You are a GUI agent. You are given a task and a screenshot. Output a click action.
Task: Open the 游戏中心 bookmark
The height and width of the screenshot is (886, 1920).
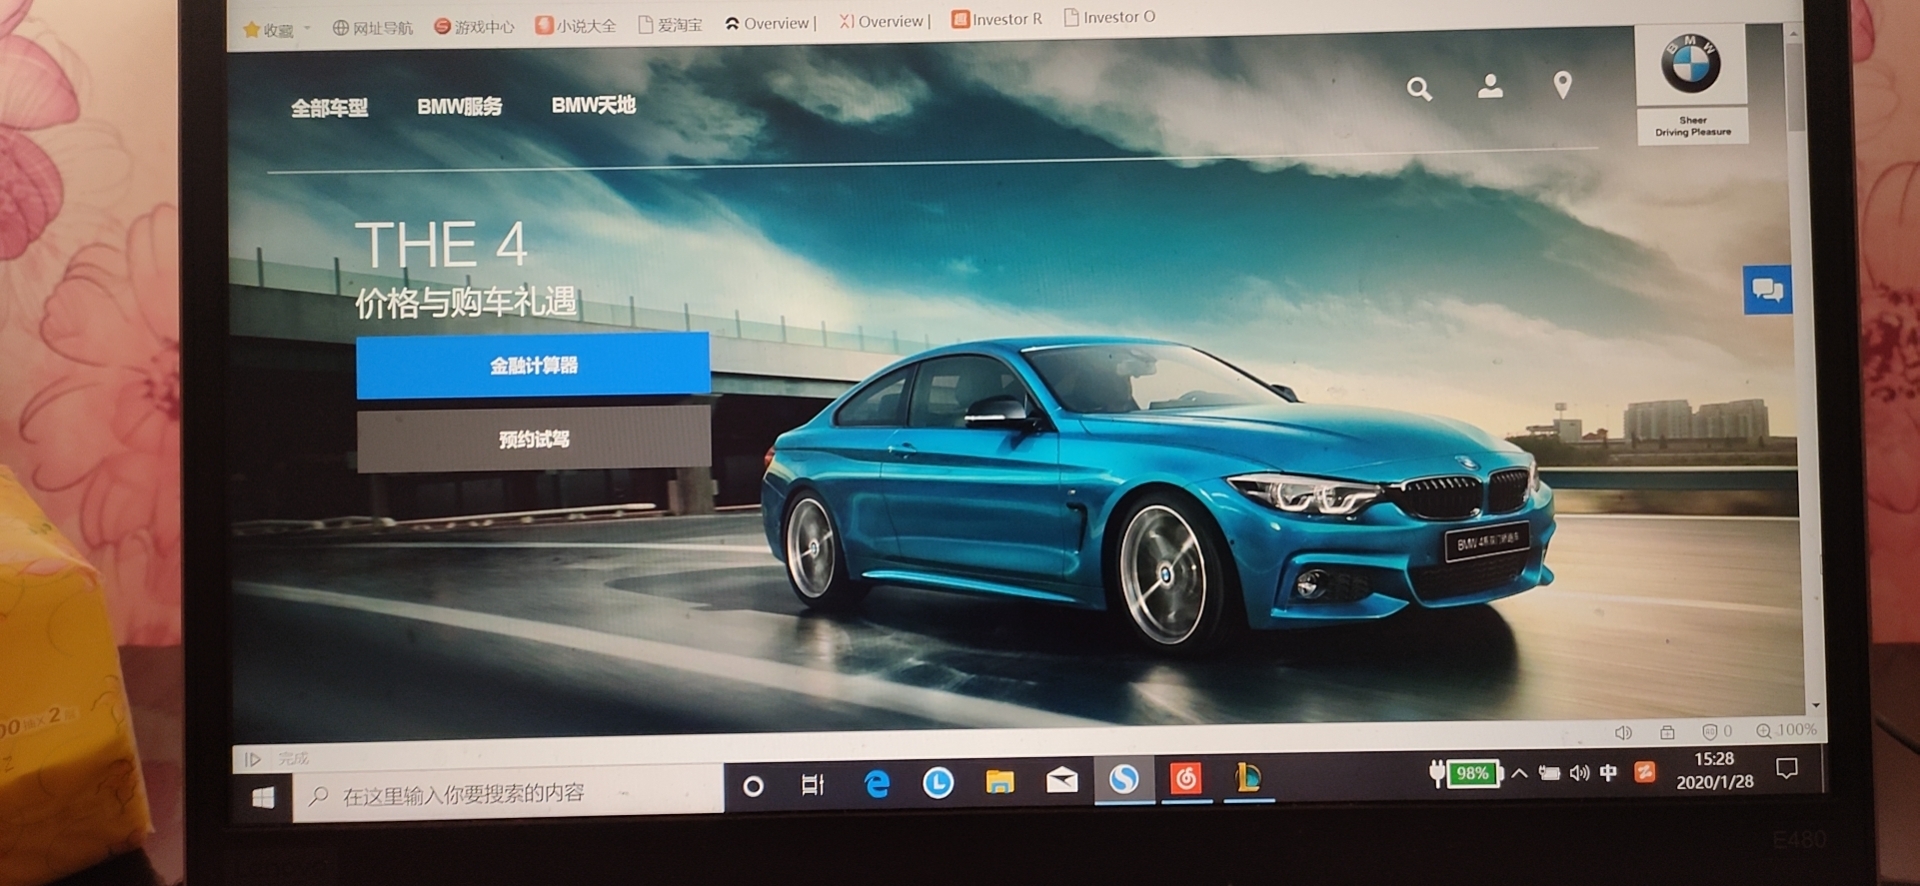[474, 26]
